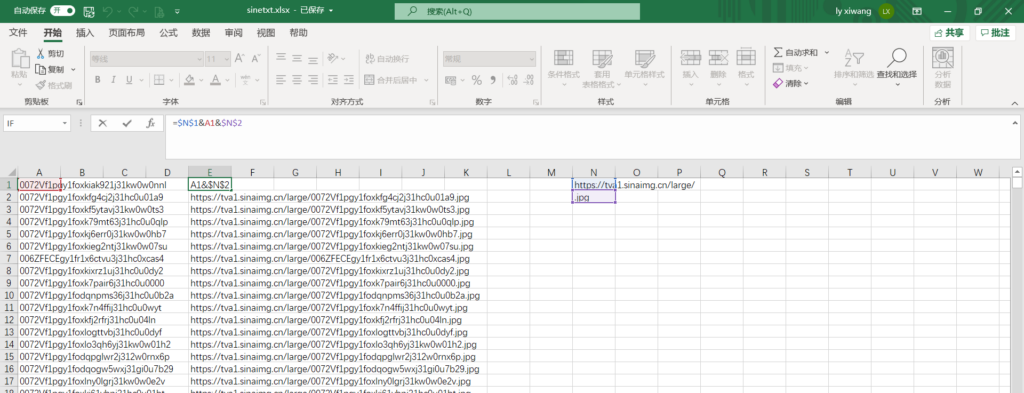Toggle Wrap Text (自动换行)

point(388,58)
